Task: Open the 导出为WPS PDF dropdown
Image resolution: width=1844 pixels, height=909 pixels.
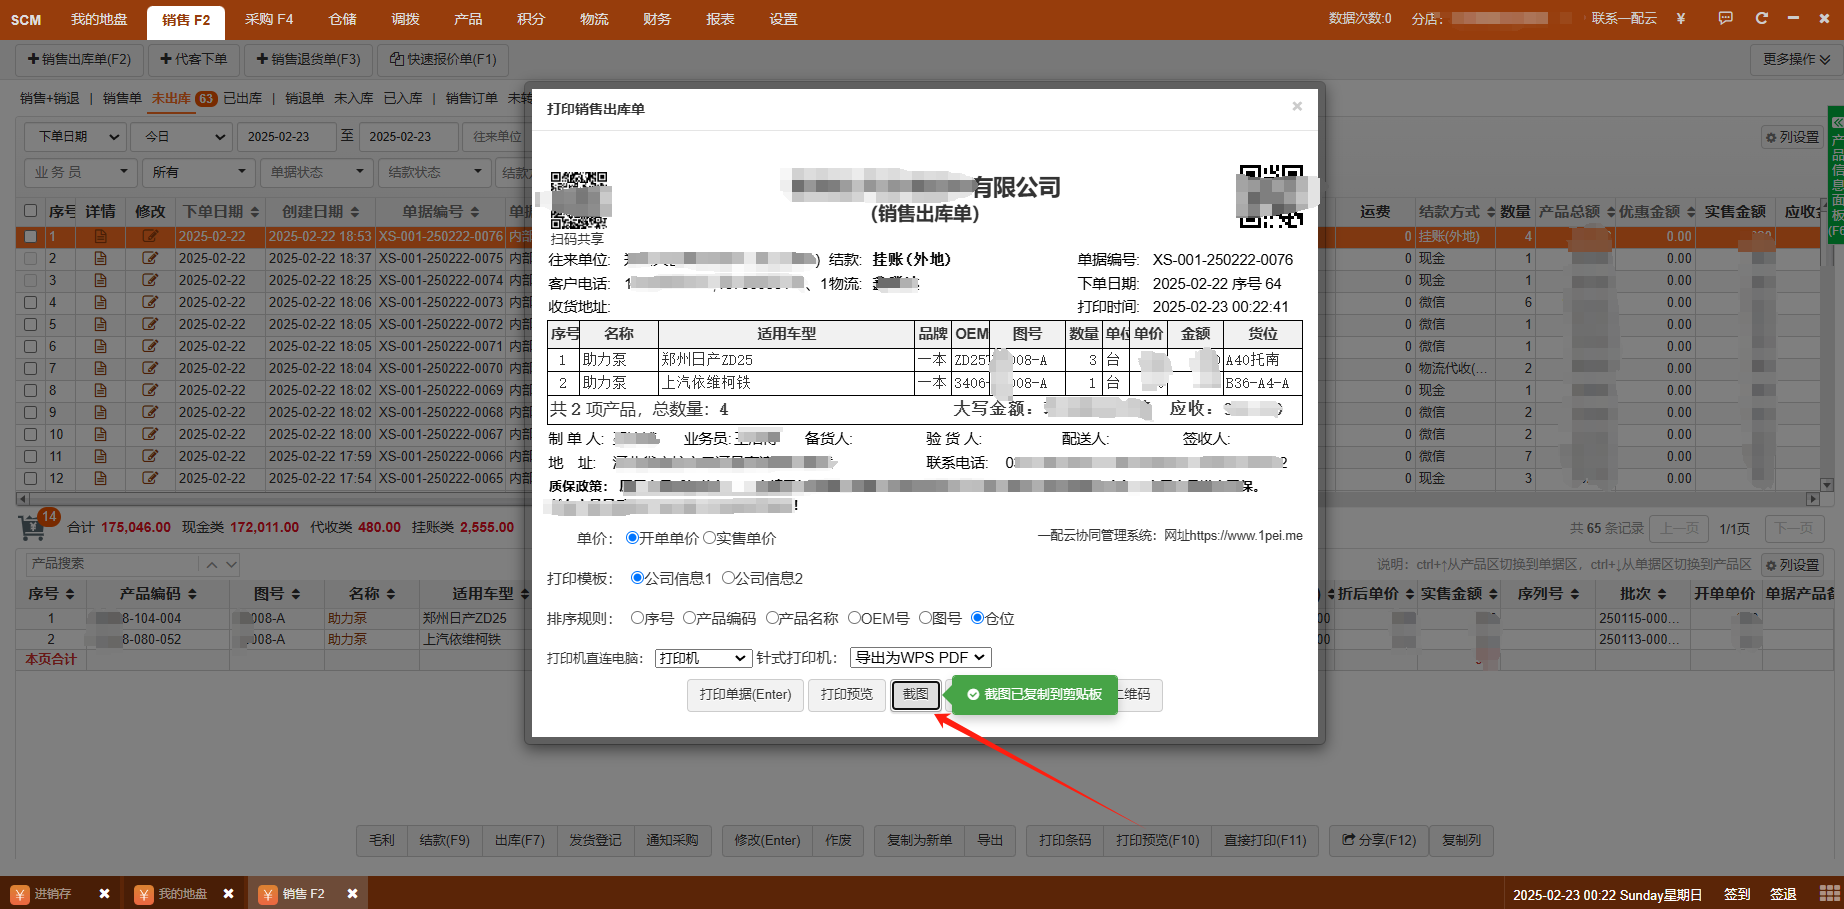Action: tap(920, 657)
